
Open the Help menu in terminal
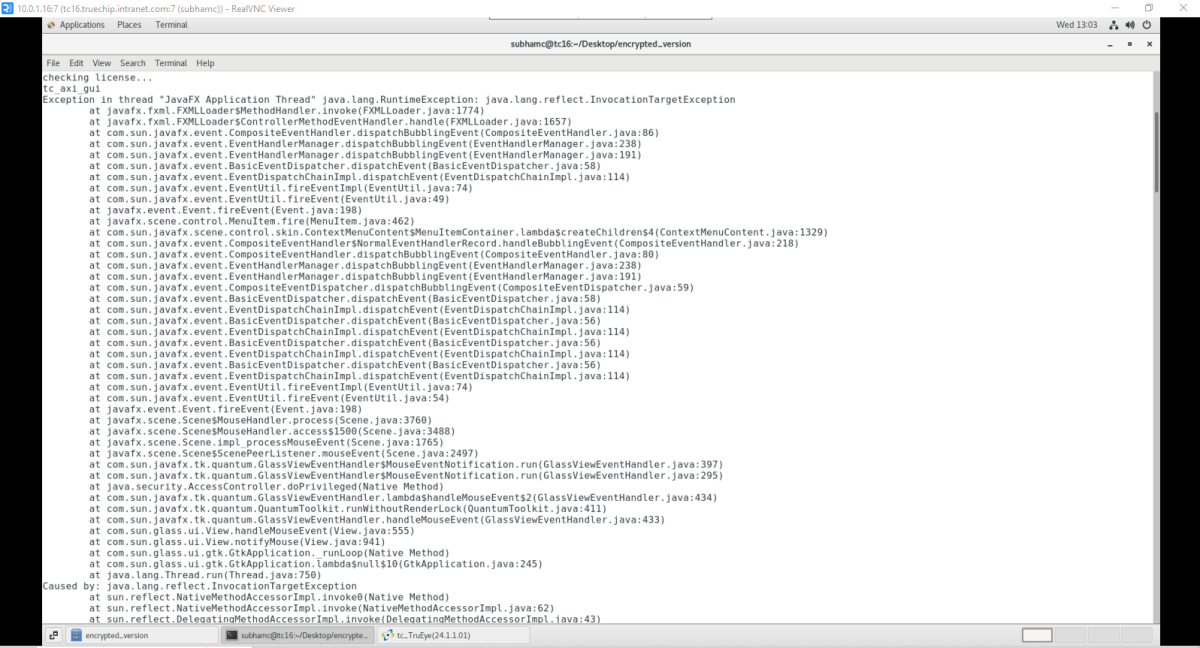205,63
